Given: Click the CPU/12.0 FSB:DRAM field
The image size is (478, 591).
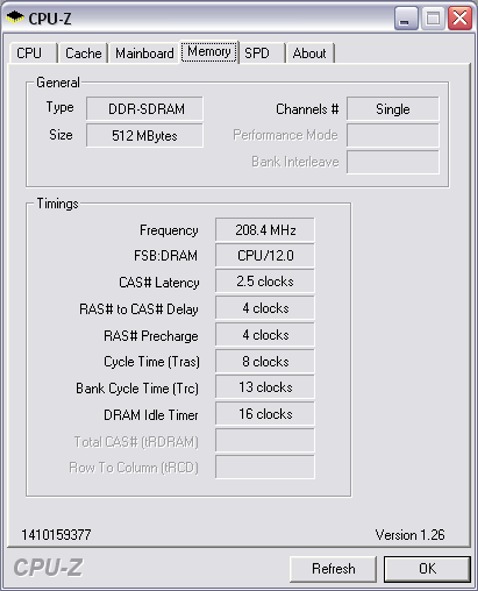Looking at the screenshot, I should [x=265, y=256].
